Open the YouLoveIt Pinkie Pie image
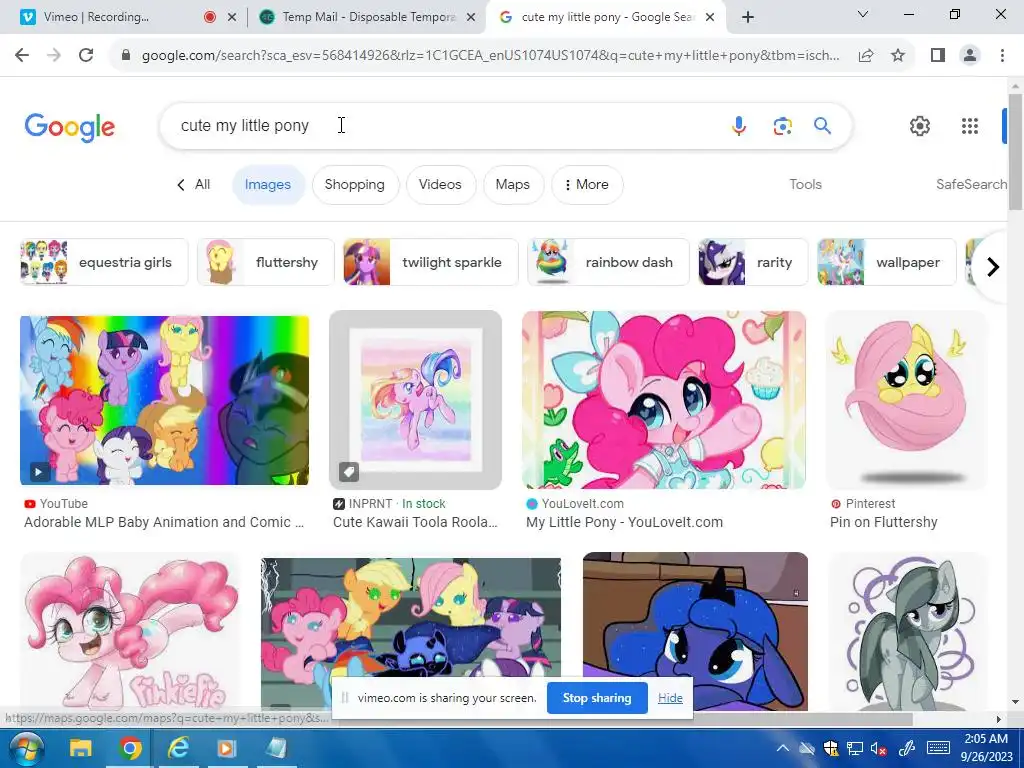Image resolution: width=1024 pixels, height=768 pixels. point(664,400)
